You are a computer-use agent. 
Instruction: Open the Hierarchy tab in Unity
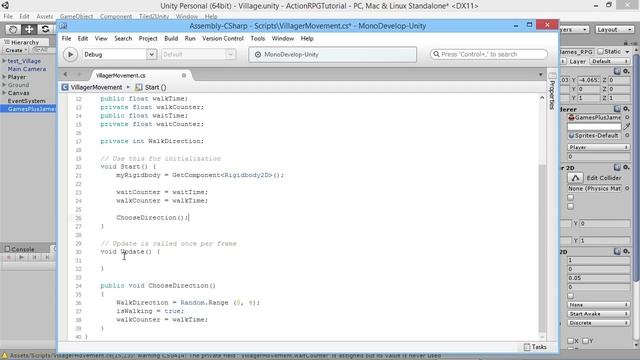click(x=22, y=42)
